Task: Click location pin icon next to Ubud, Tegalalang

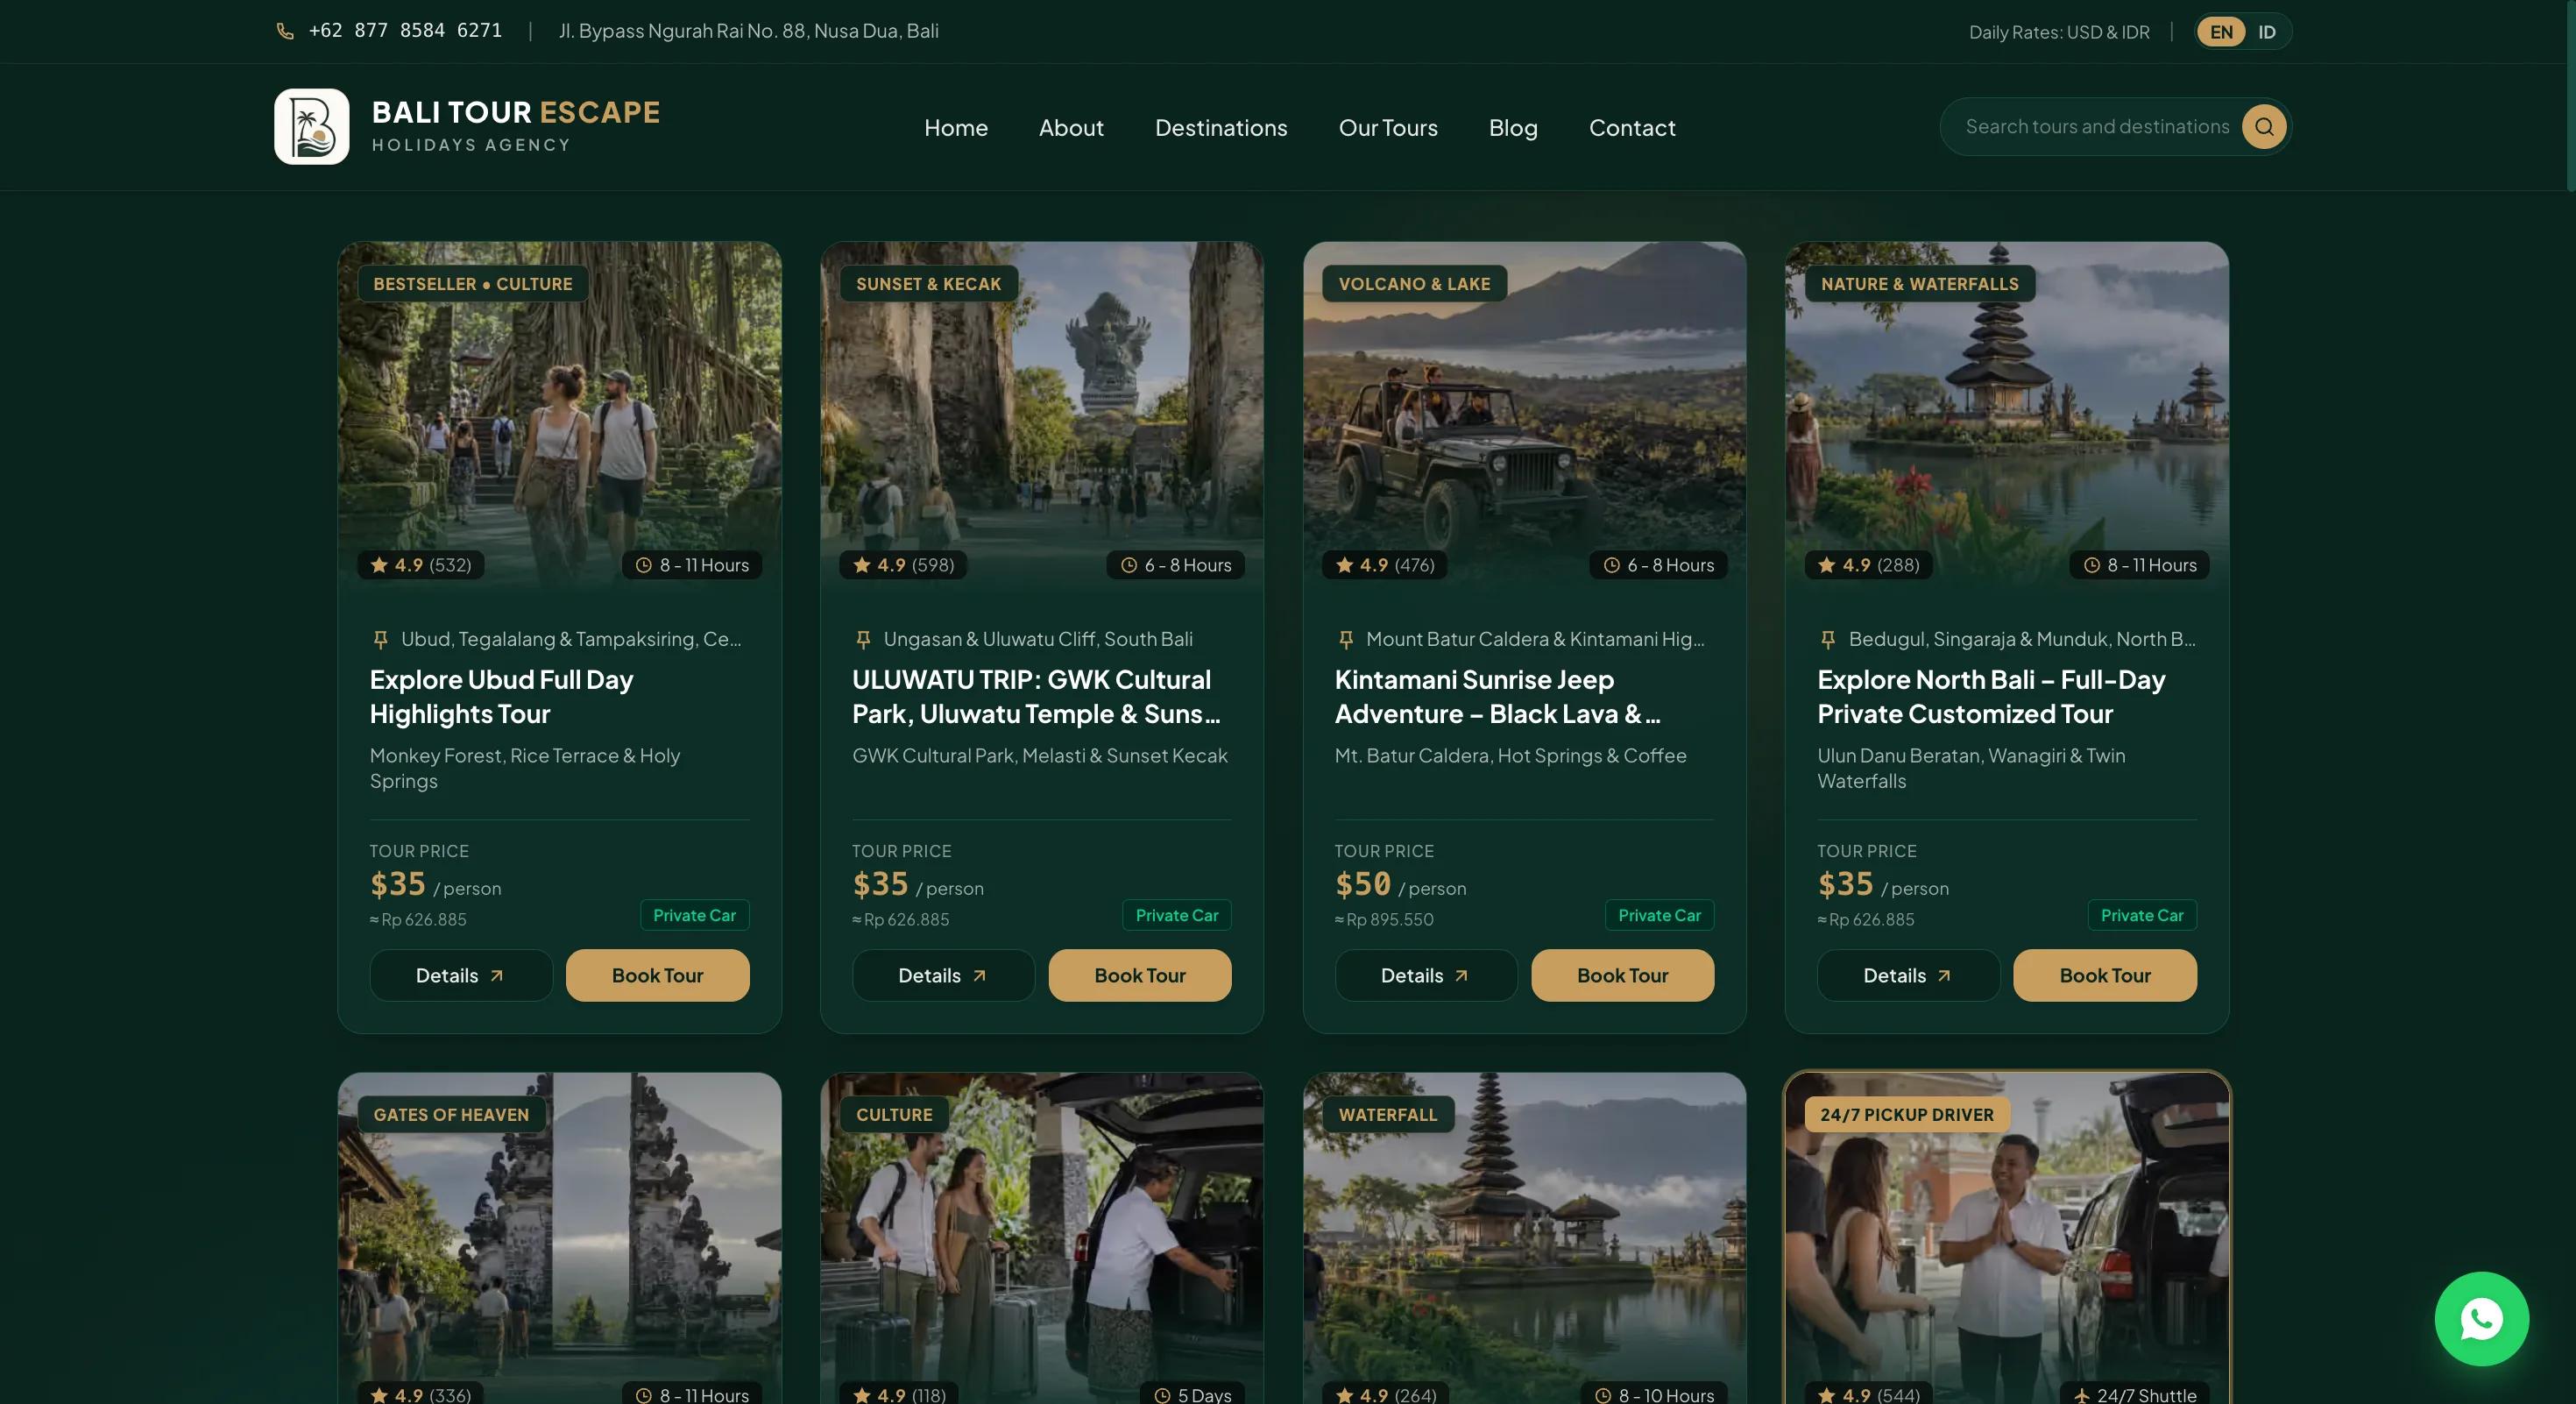Action: (x=380, y=639)
